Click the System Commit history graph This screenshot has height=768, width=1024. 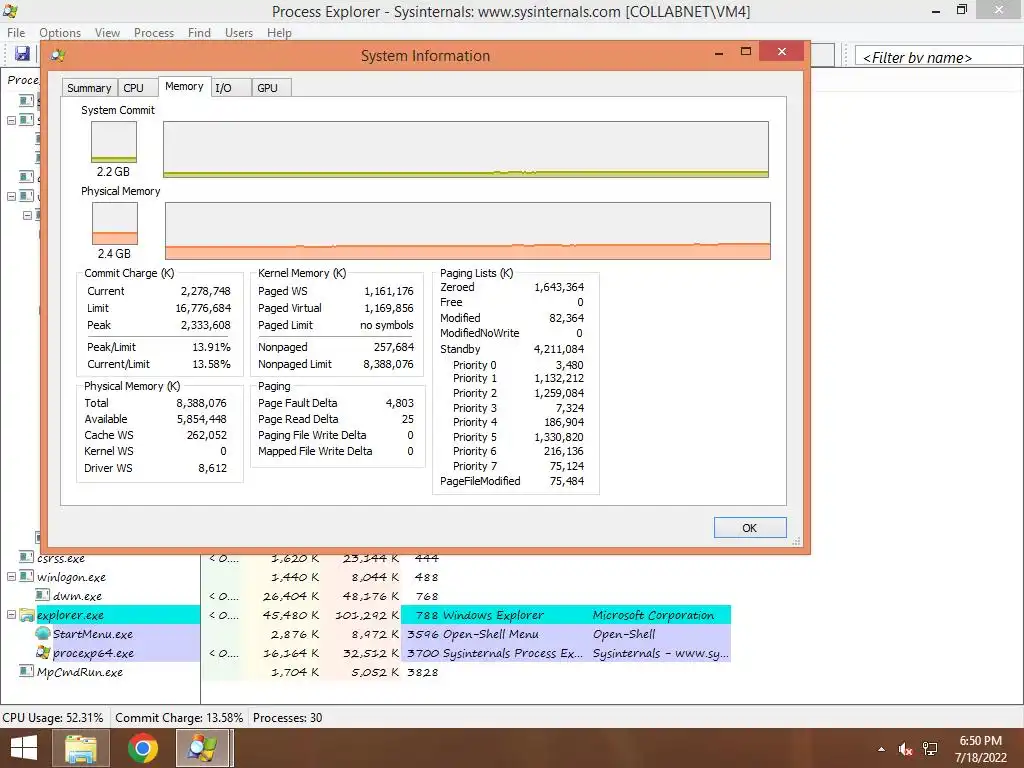click(x=466, y=149)
